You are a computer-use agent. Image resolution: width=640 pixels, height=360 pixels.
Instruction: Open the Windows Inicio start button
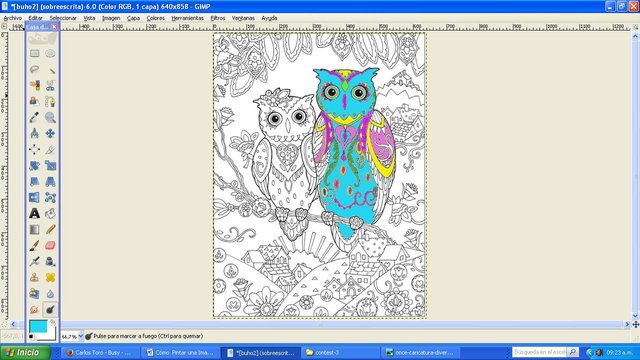pyautogui.click(x=25, y=352)
